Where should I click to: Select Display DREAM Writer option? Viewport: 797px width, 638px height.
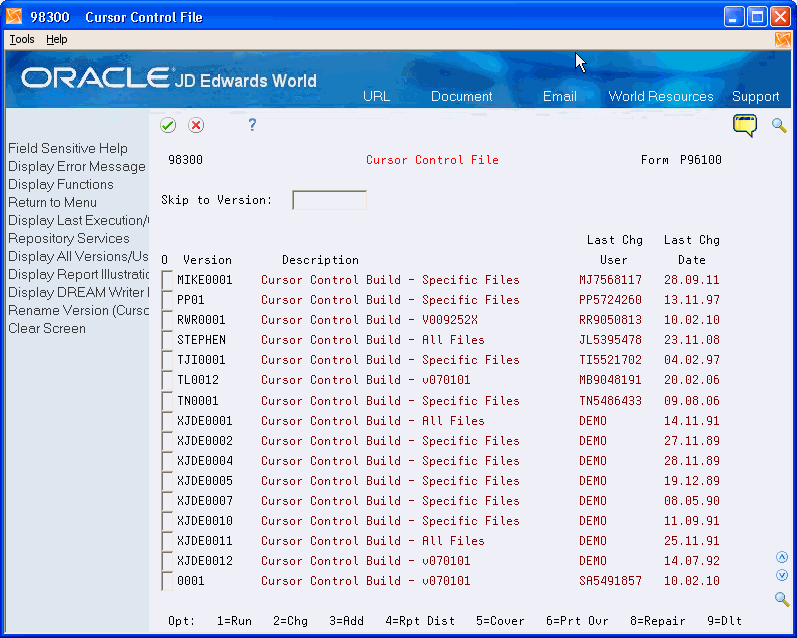(78, 292)
